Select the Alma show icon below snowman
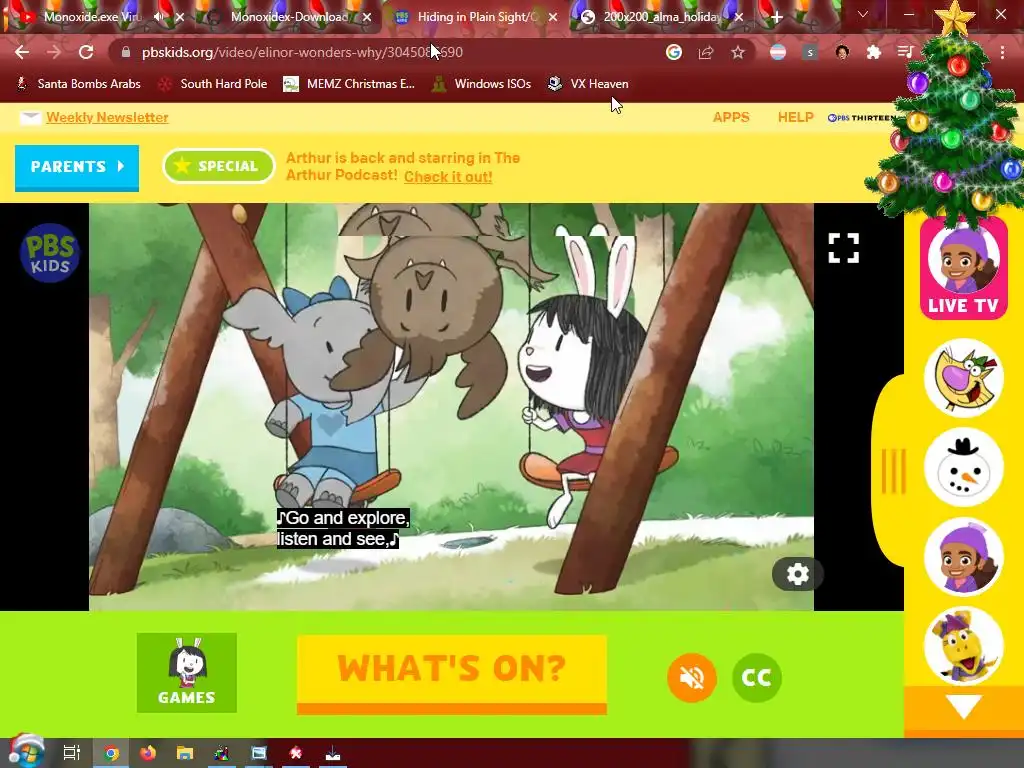Screen dimensions: 1024x768 [x=963, y=557]
